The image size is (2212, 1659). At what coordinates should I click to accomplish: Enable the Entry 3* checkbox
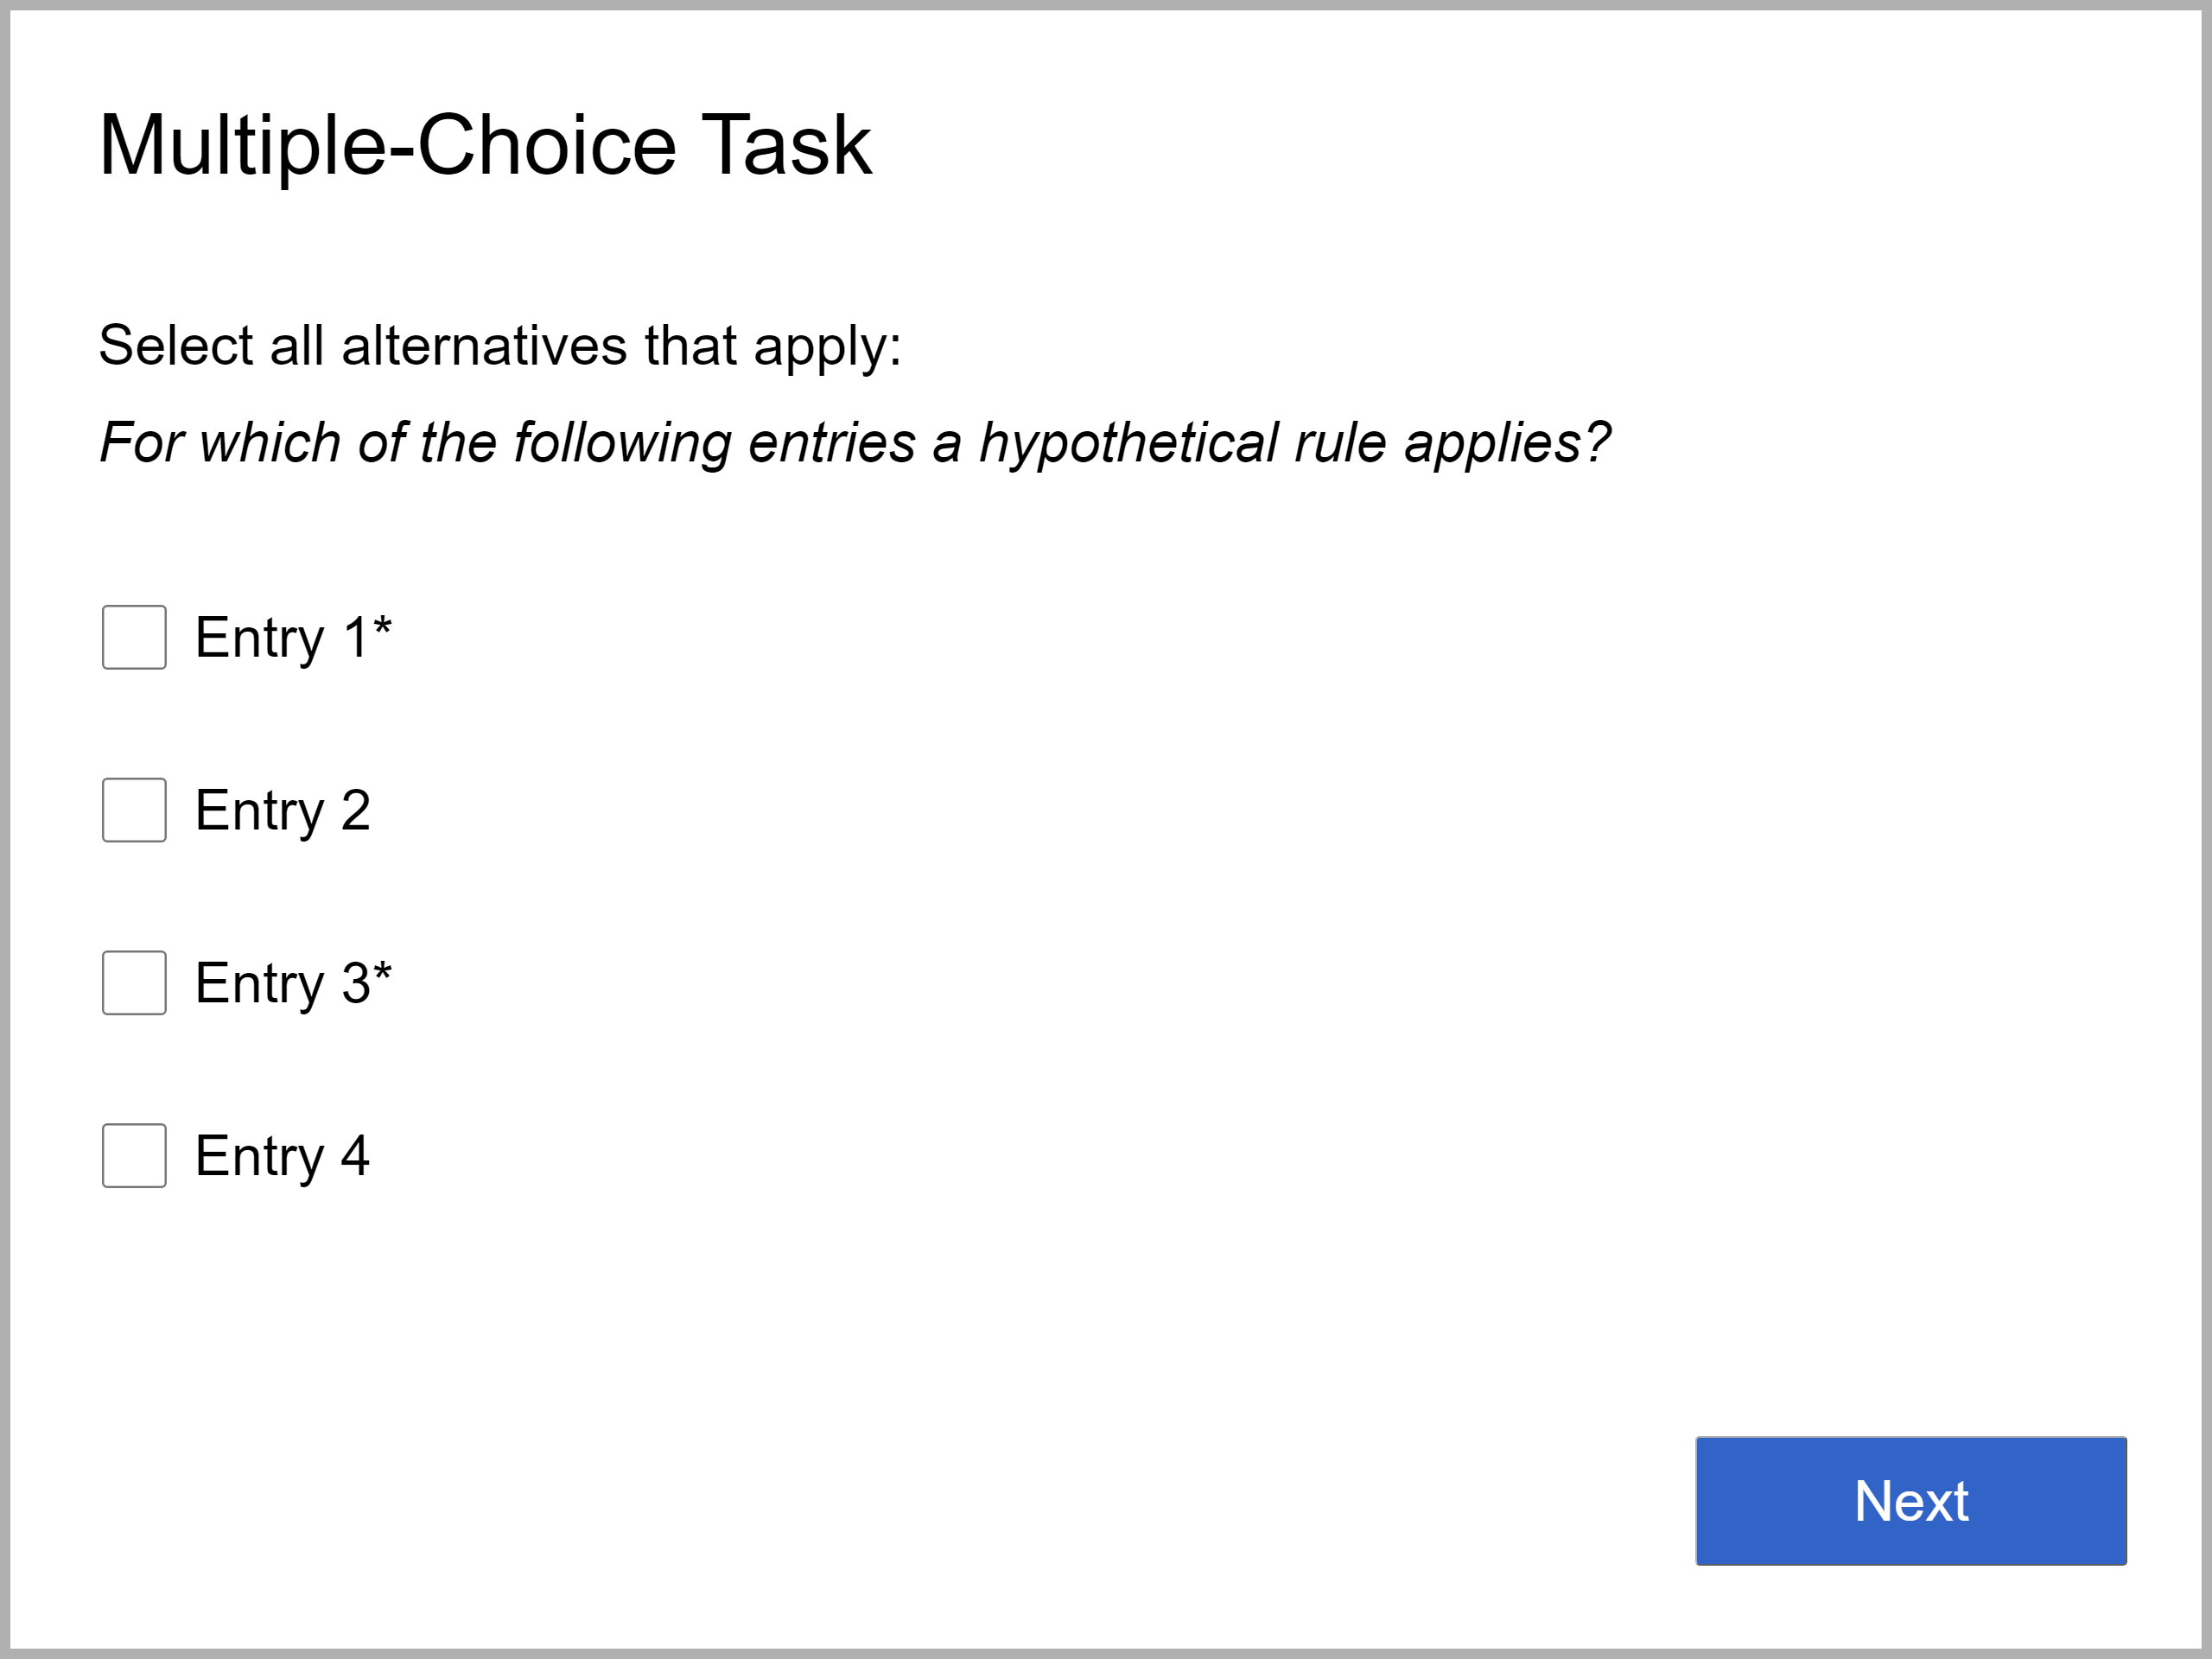pyautogui.click(x=134, y=983)
